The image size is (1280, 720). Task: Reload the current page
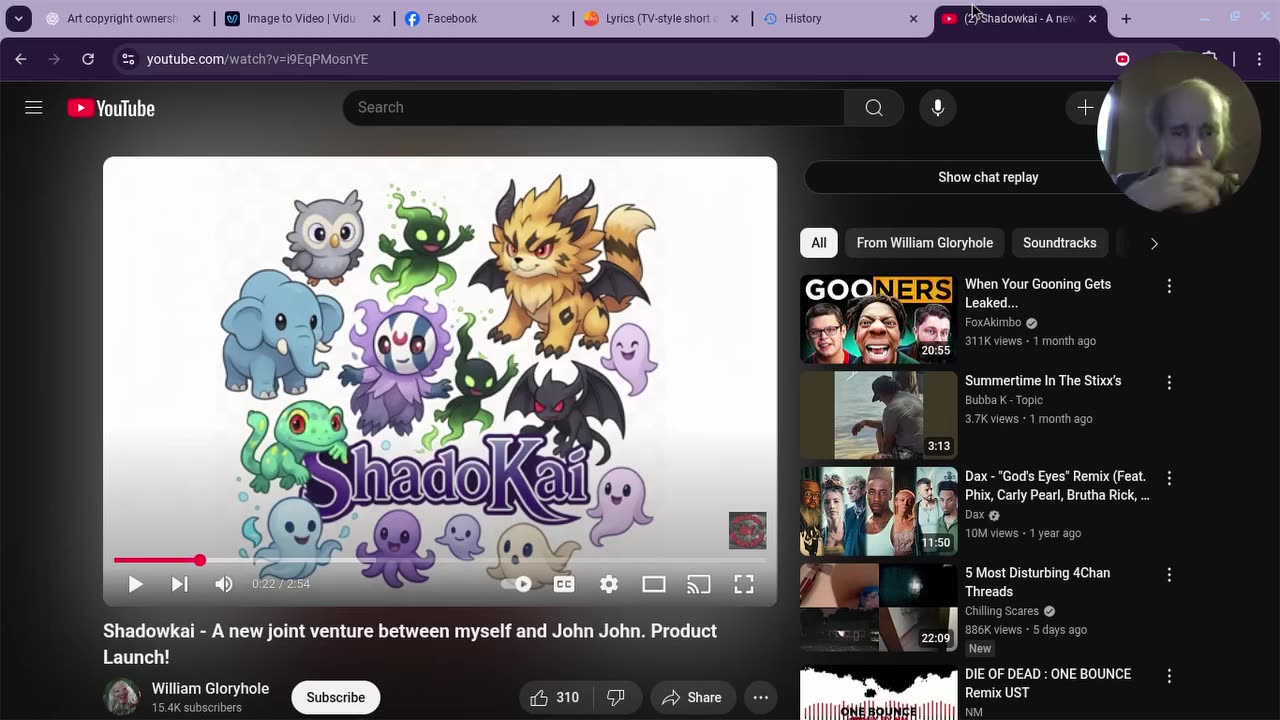coord(88,59)
